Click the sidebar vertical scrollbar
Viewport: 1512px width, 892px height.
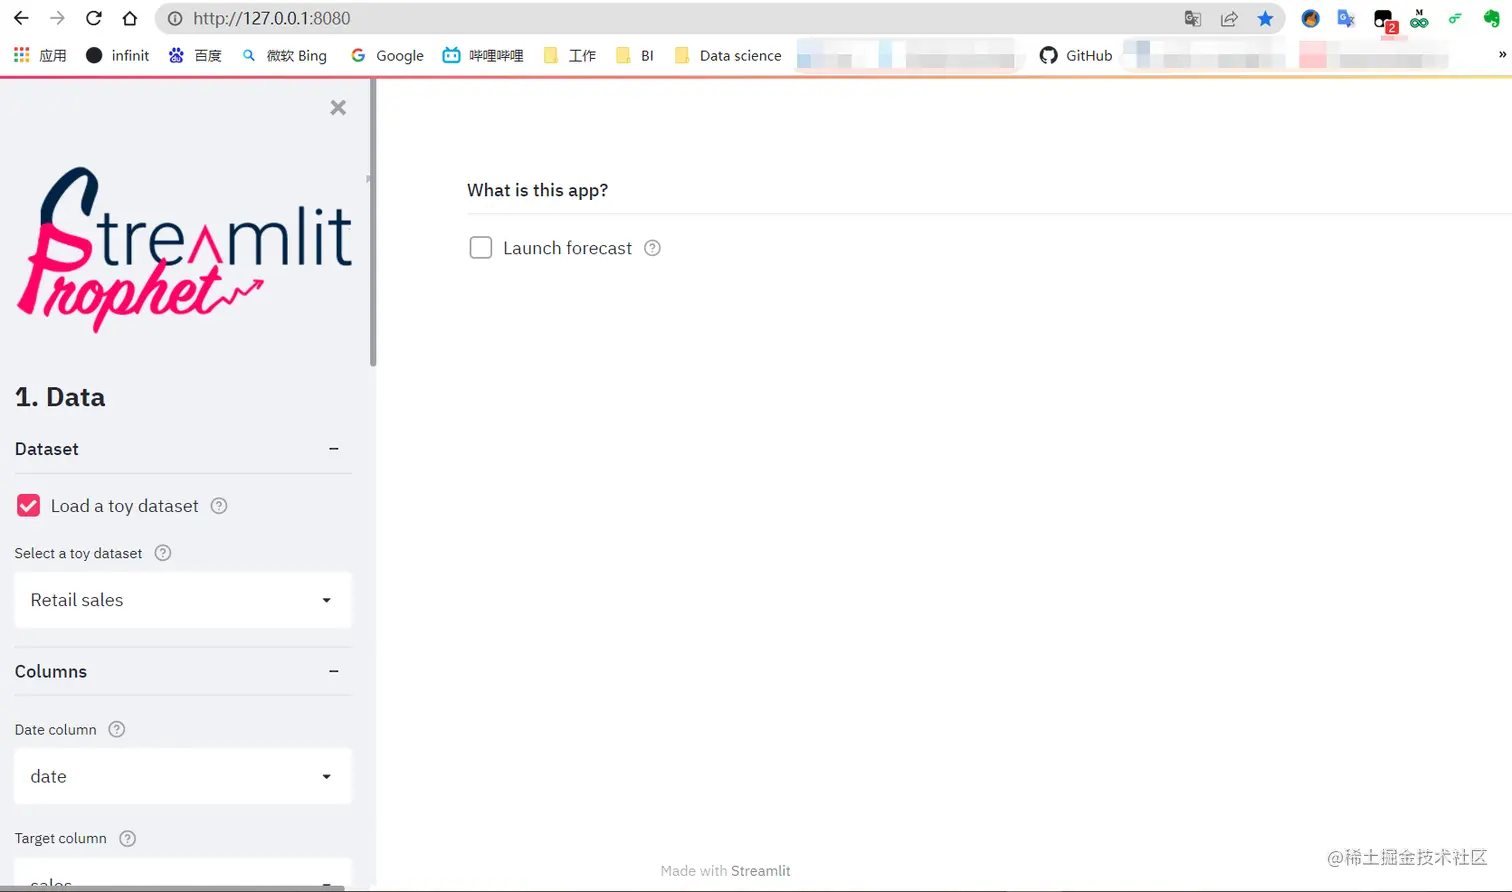click(373, 223)
